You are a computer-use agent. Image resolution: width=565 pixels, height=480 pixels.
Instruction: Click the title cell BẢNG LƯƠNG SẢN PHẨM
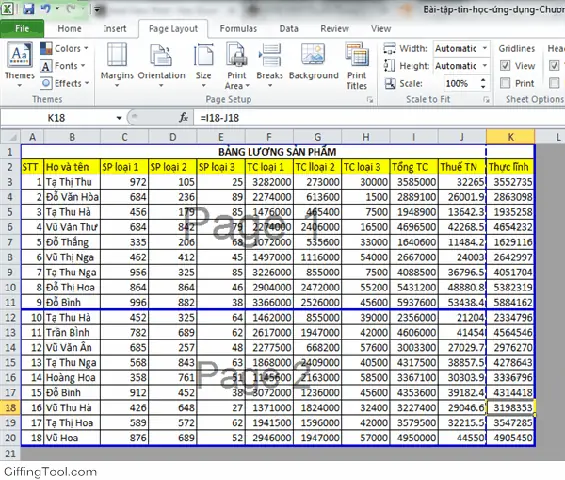coord(277,152)
